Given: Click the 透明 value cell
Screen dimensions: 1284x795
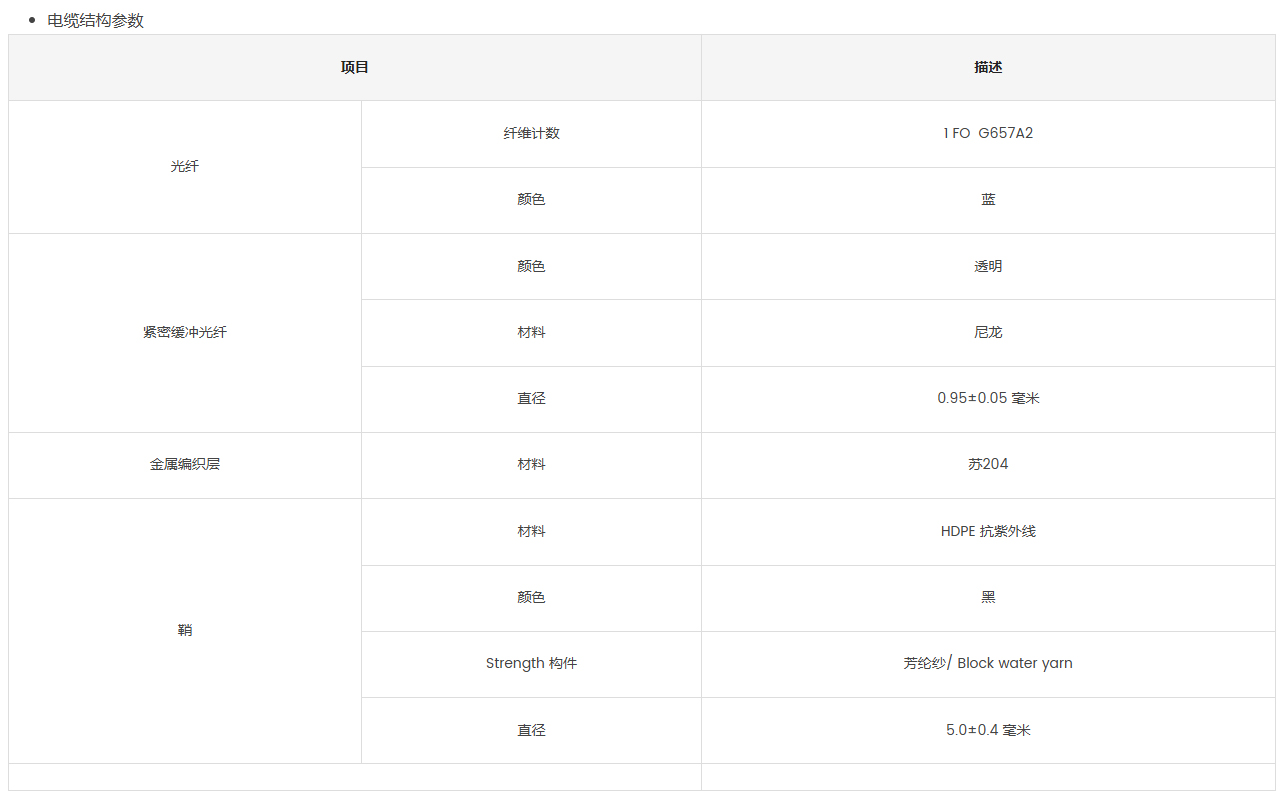Looking at the screenshot, I should click(x=988, y=267).
